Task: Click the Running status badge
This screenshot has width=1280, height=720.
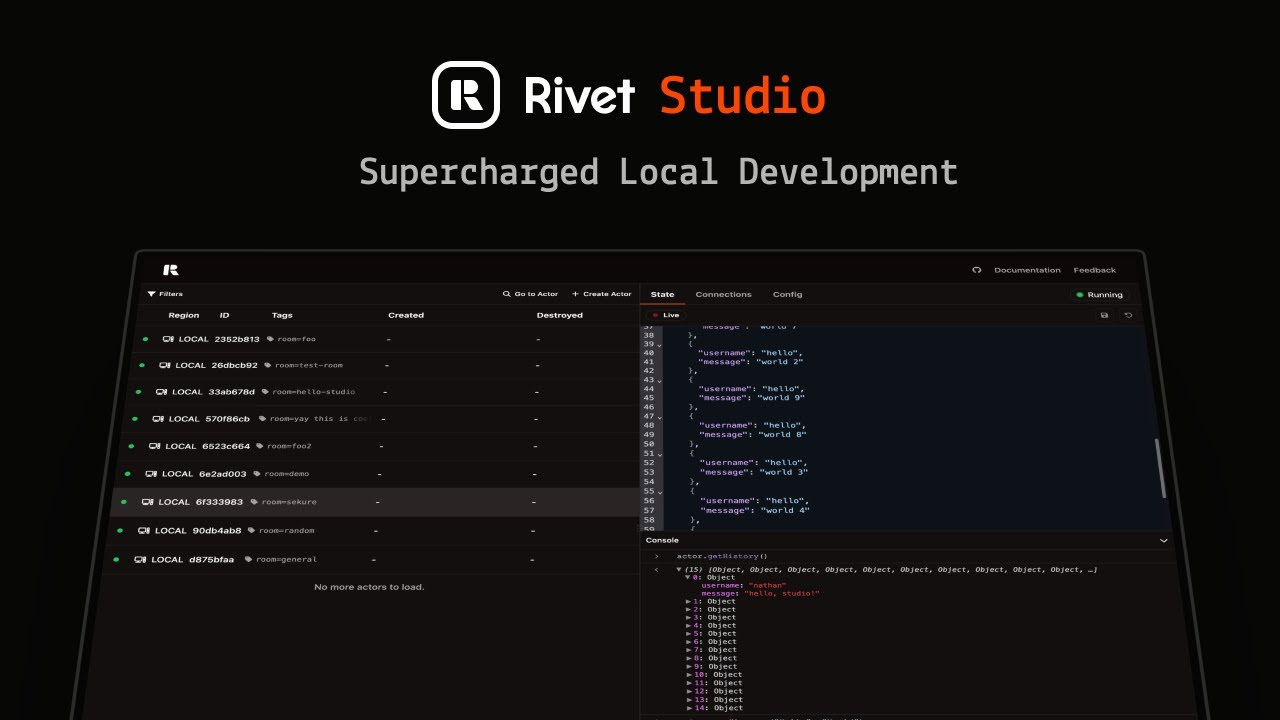Action: pyautogui.click(x=1099, y=295)
